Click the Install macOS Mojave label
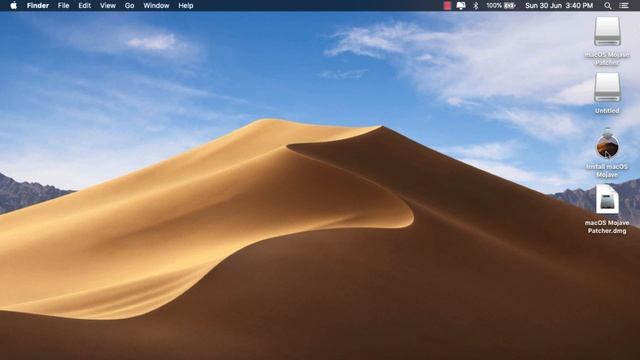The width and height of the screenshot is (640, 360). click(607, 171)
